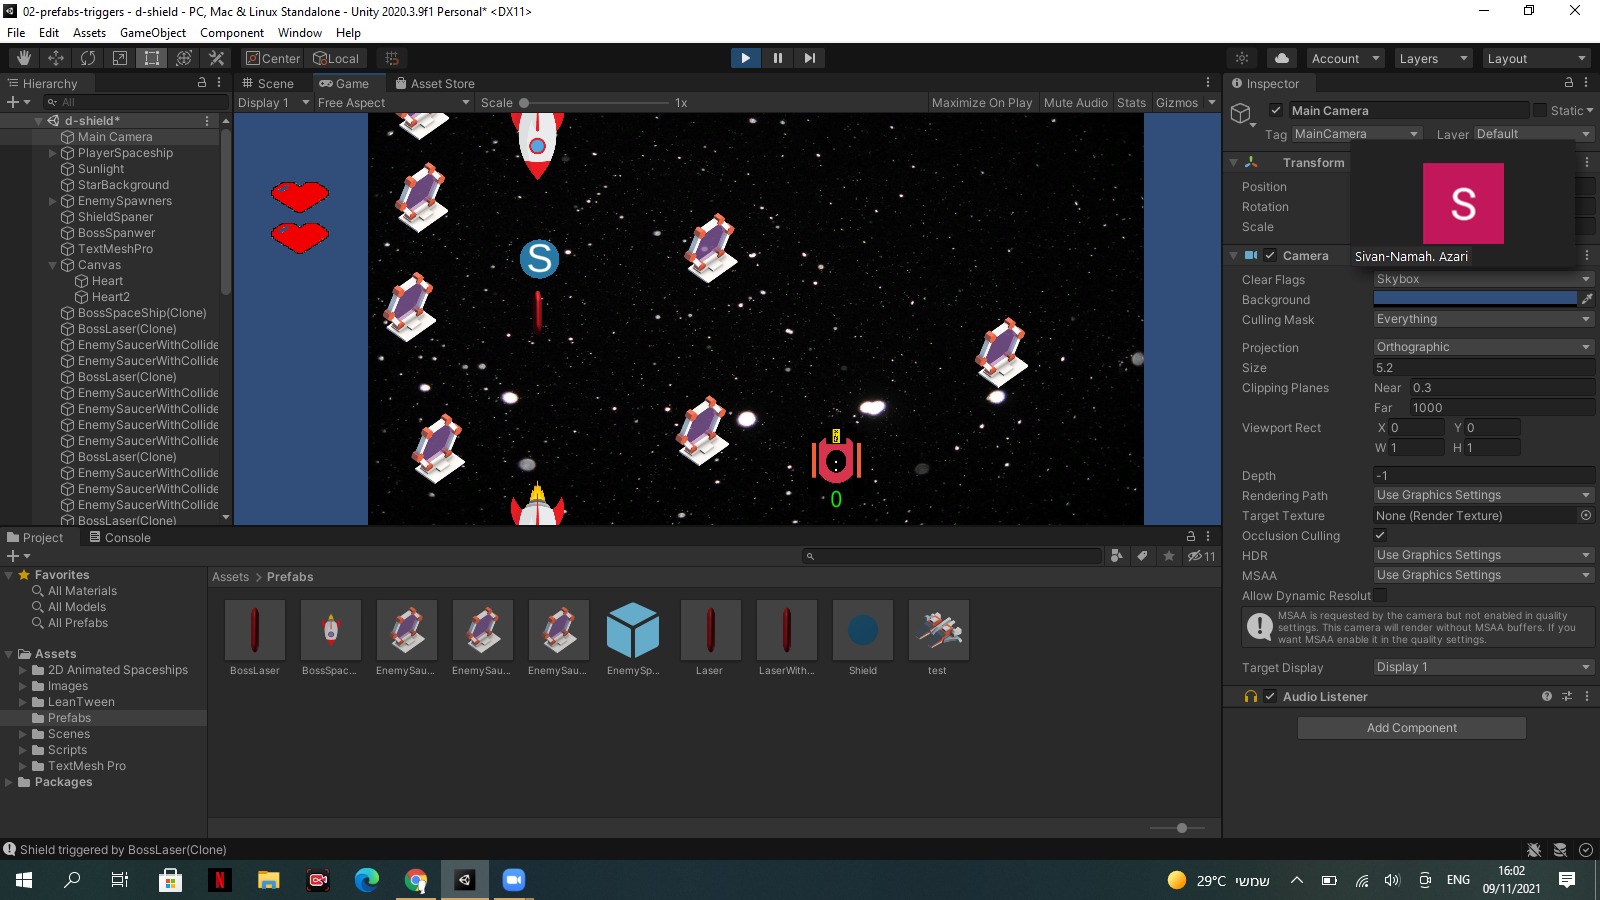
Task: Select the Hand tool
Action: coord(22,58)
